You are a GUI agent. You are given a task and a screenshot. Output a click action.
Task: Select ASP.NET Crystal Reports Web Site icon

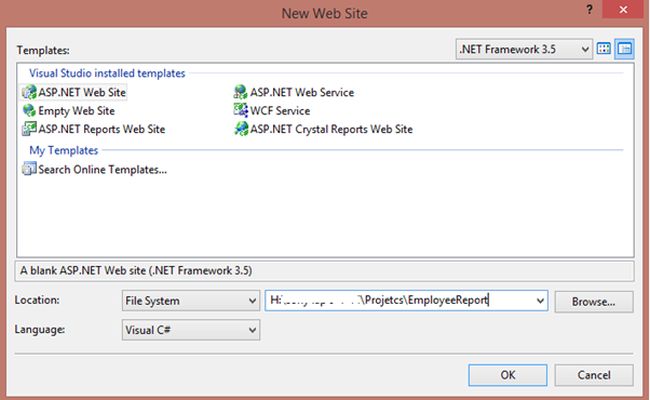[240, 129]
